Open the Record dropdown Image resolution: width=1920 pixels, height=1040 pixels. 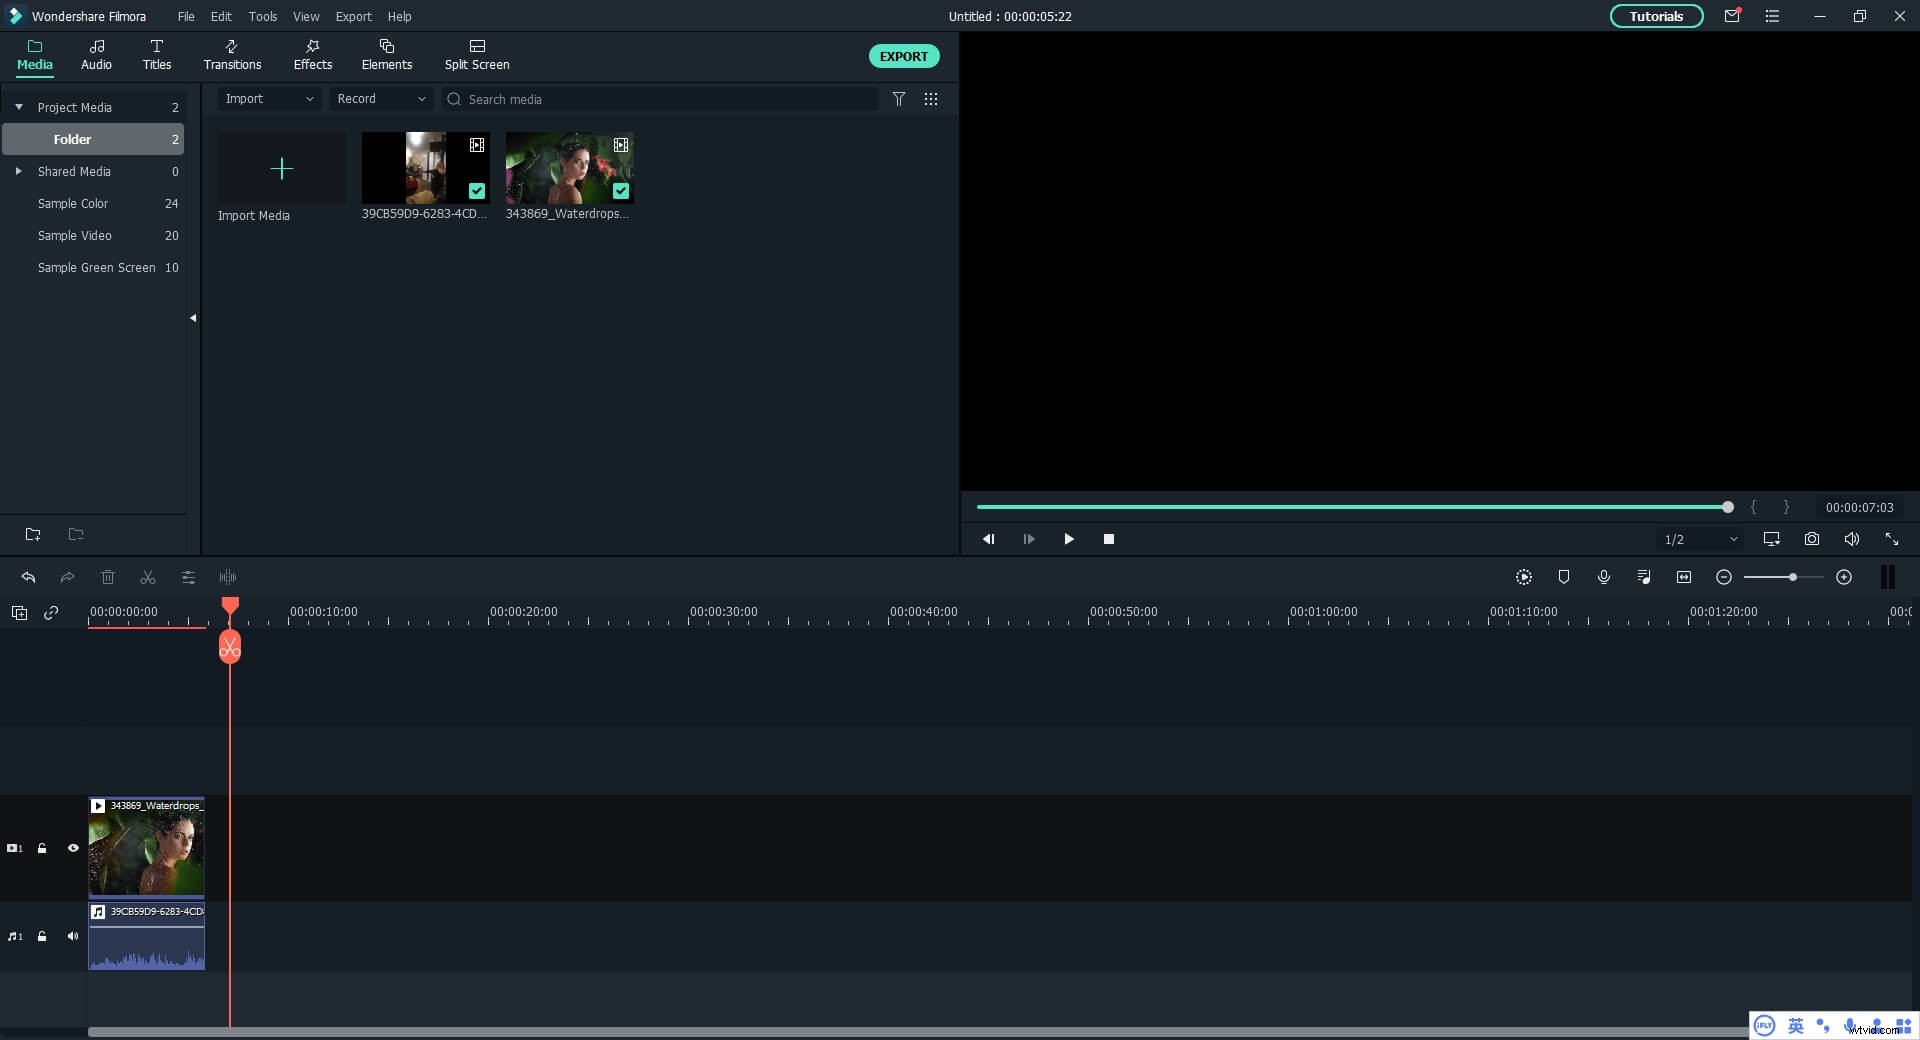point(380,99)
